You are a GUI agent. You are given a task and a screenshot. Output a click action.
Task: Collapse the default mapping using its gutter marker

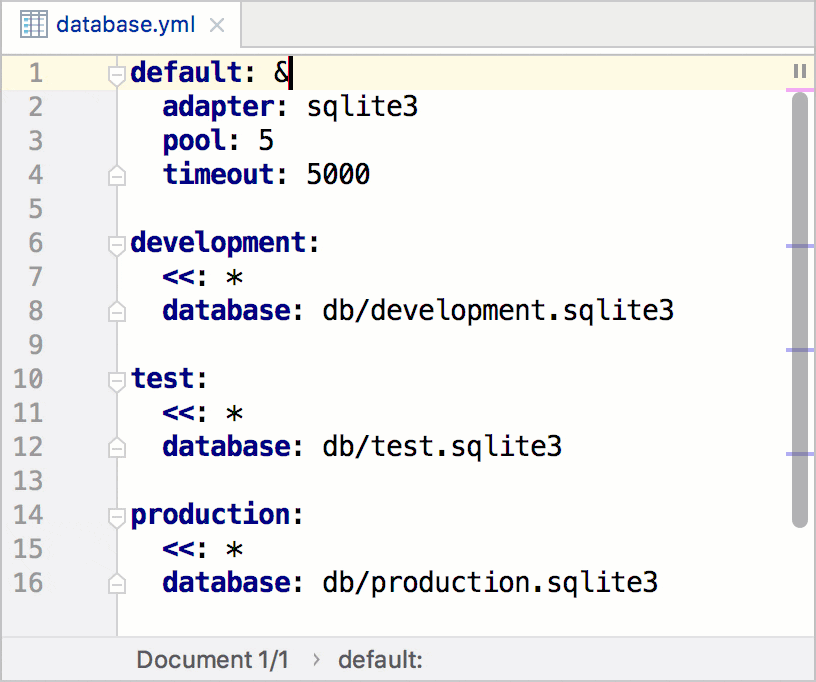tap(116, 72)
